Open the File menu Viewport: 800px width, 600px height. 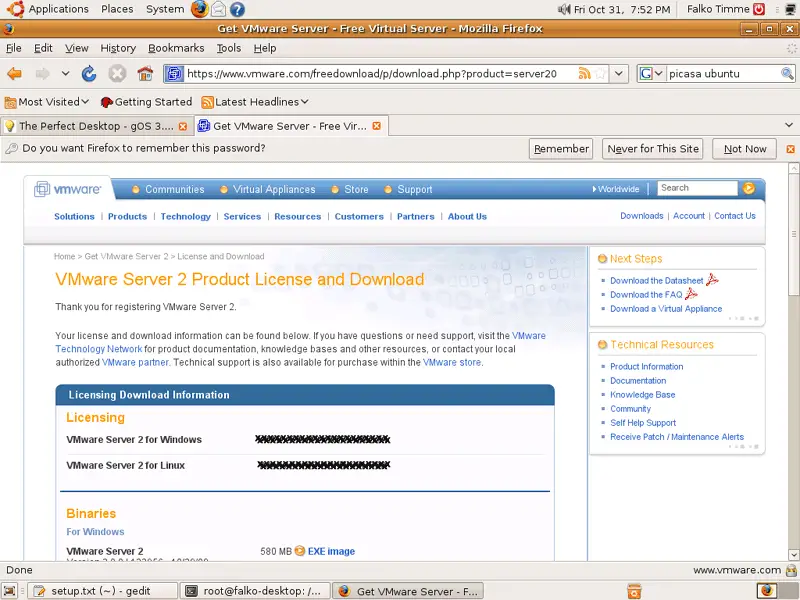click(x=14, y=48)
